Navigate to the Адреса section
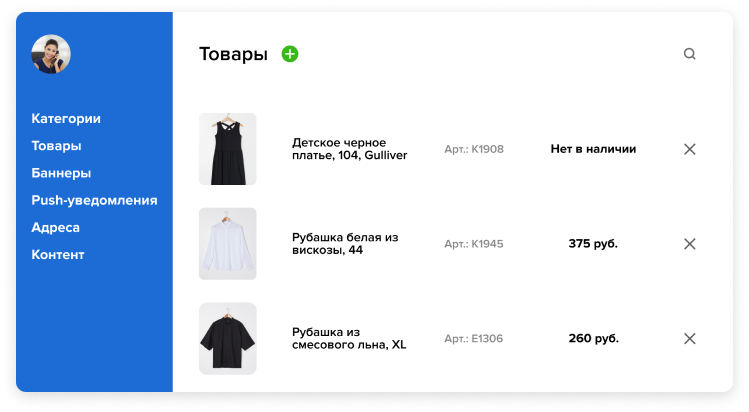Image resolution: width=749 pixels, height=412 pixels. tap(55, 227)
